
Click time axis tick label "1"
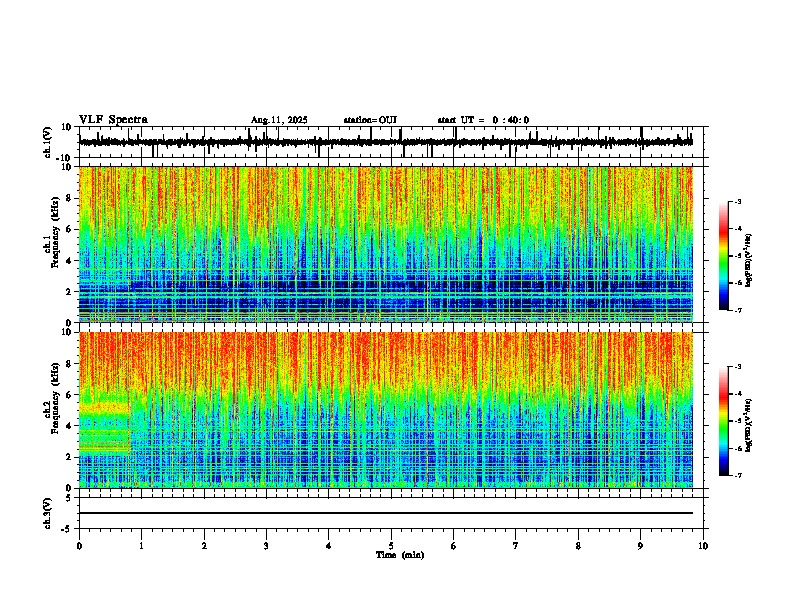[142, 546]
